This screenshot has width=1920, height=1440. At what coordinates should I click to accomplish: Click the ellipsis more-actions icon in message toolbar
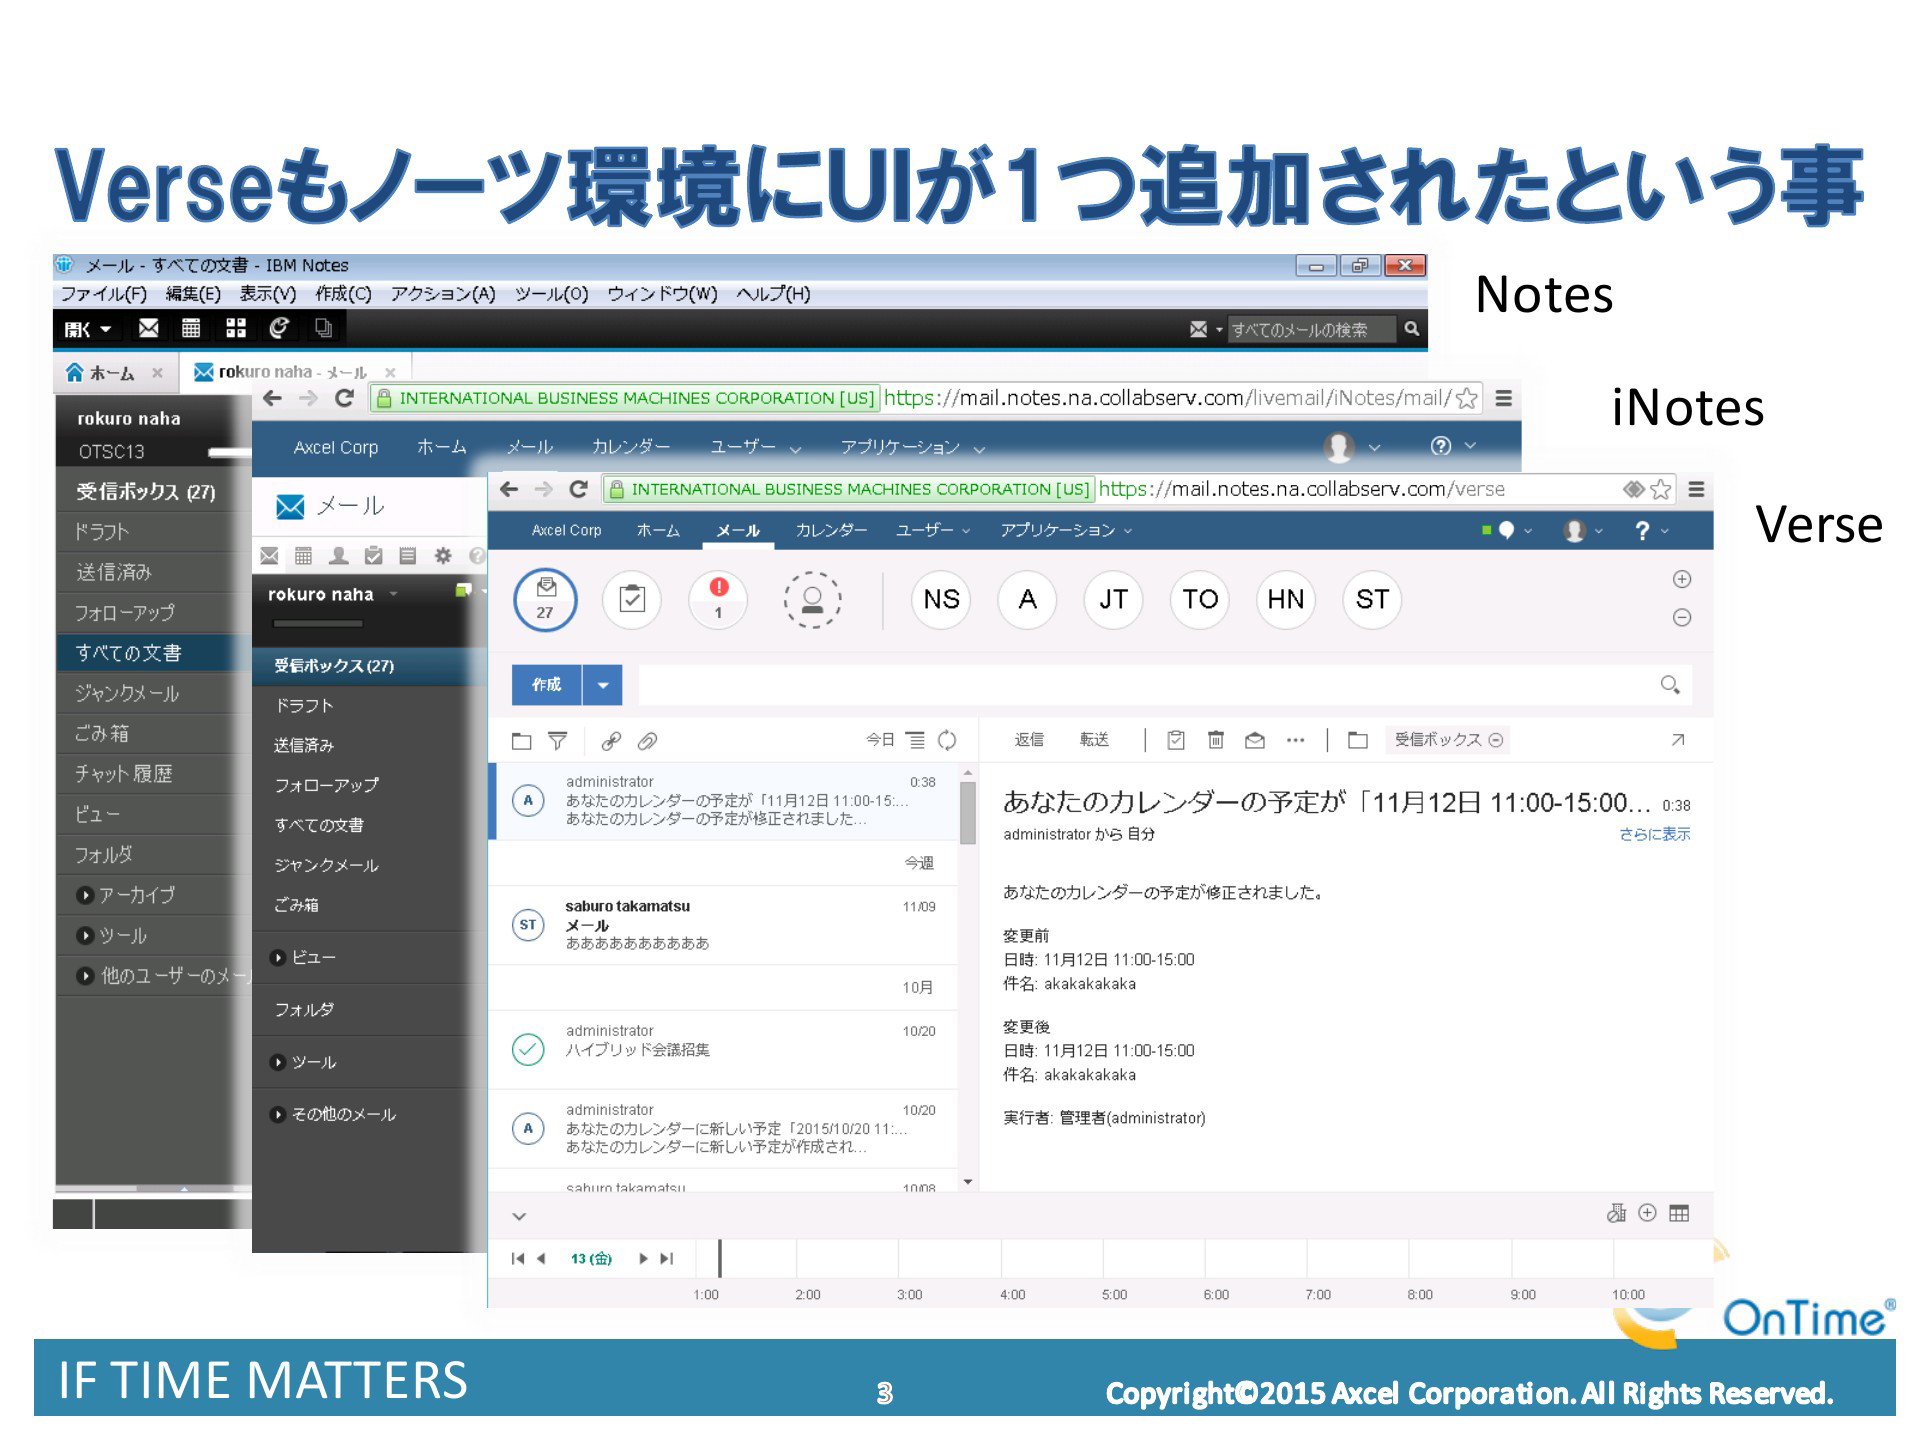(x=1296, y=741)
